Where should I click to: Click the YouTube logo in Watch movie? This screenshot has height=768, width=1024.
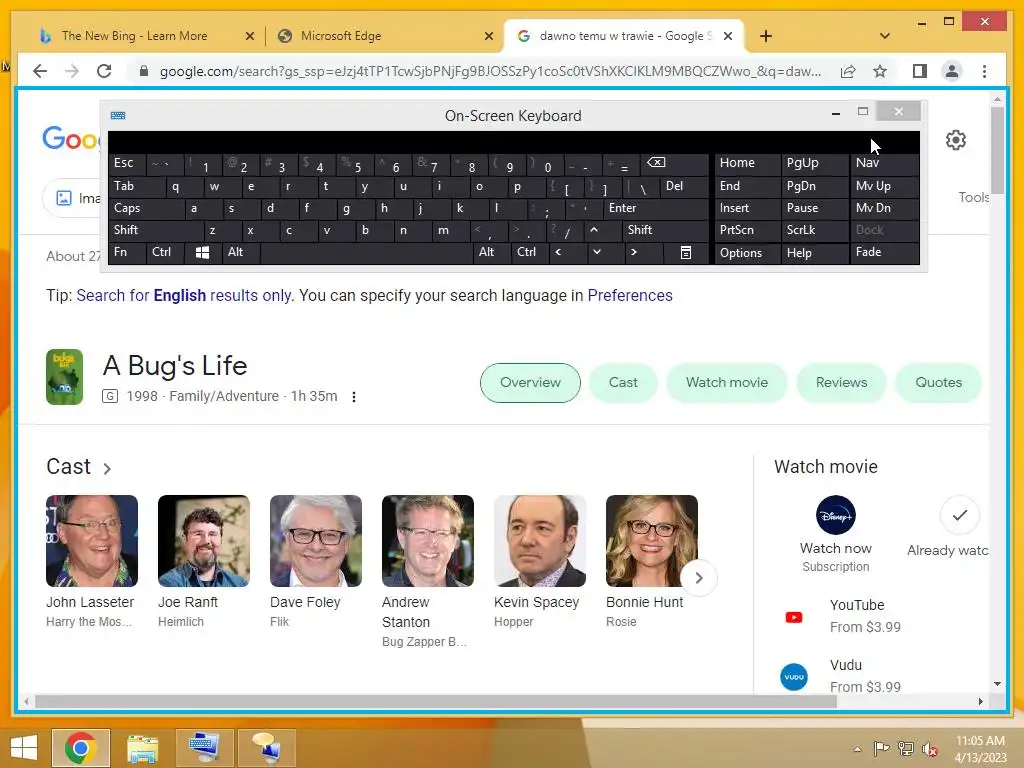coord(793,617)
